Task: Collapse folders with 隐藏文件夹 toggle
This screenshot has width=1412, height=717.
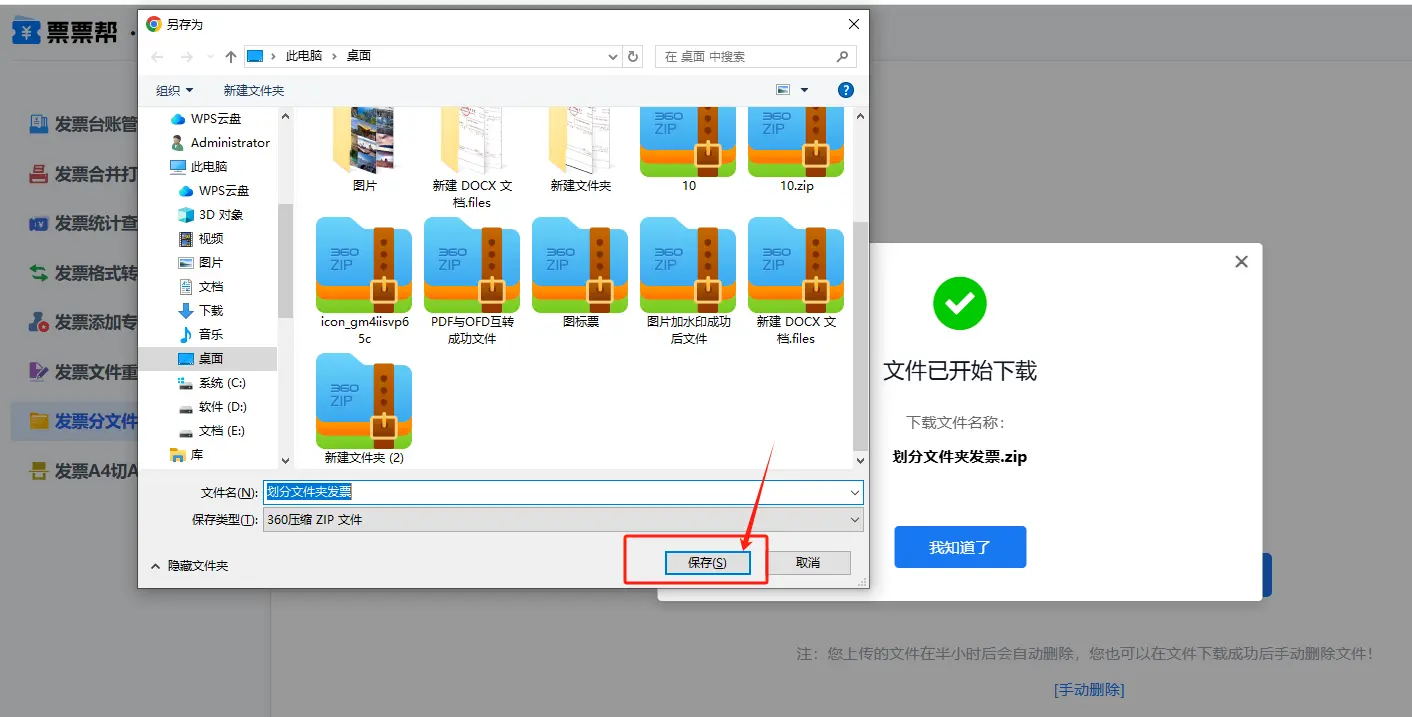Action: point(190,566)
